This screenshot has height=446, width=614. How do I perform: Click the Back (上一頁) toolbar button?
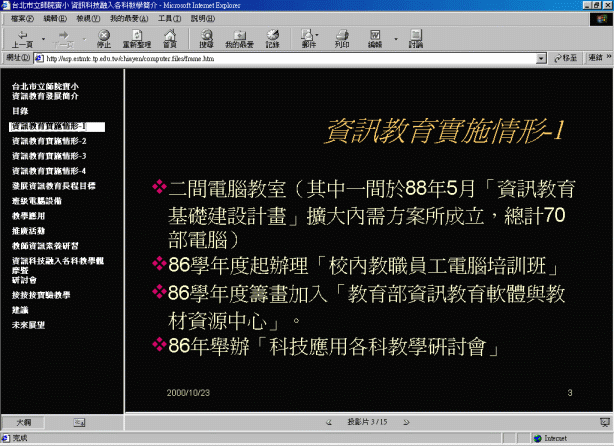(x=22, y=39)
